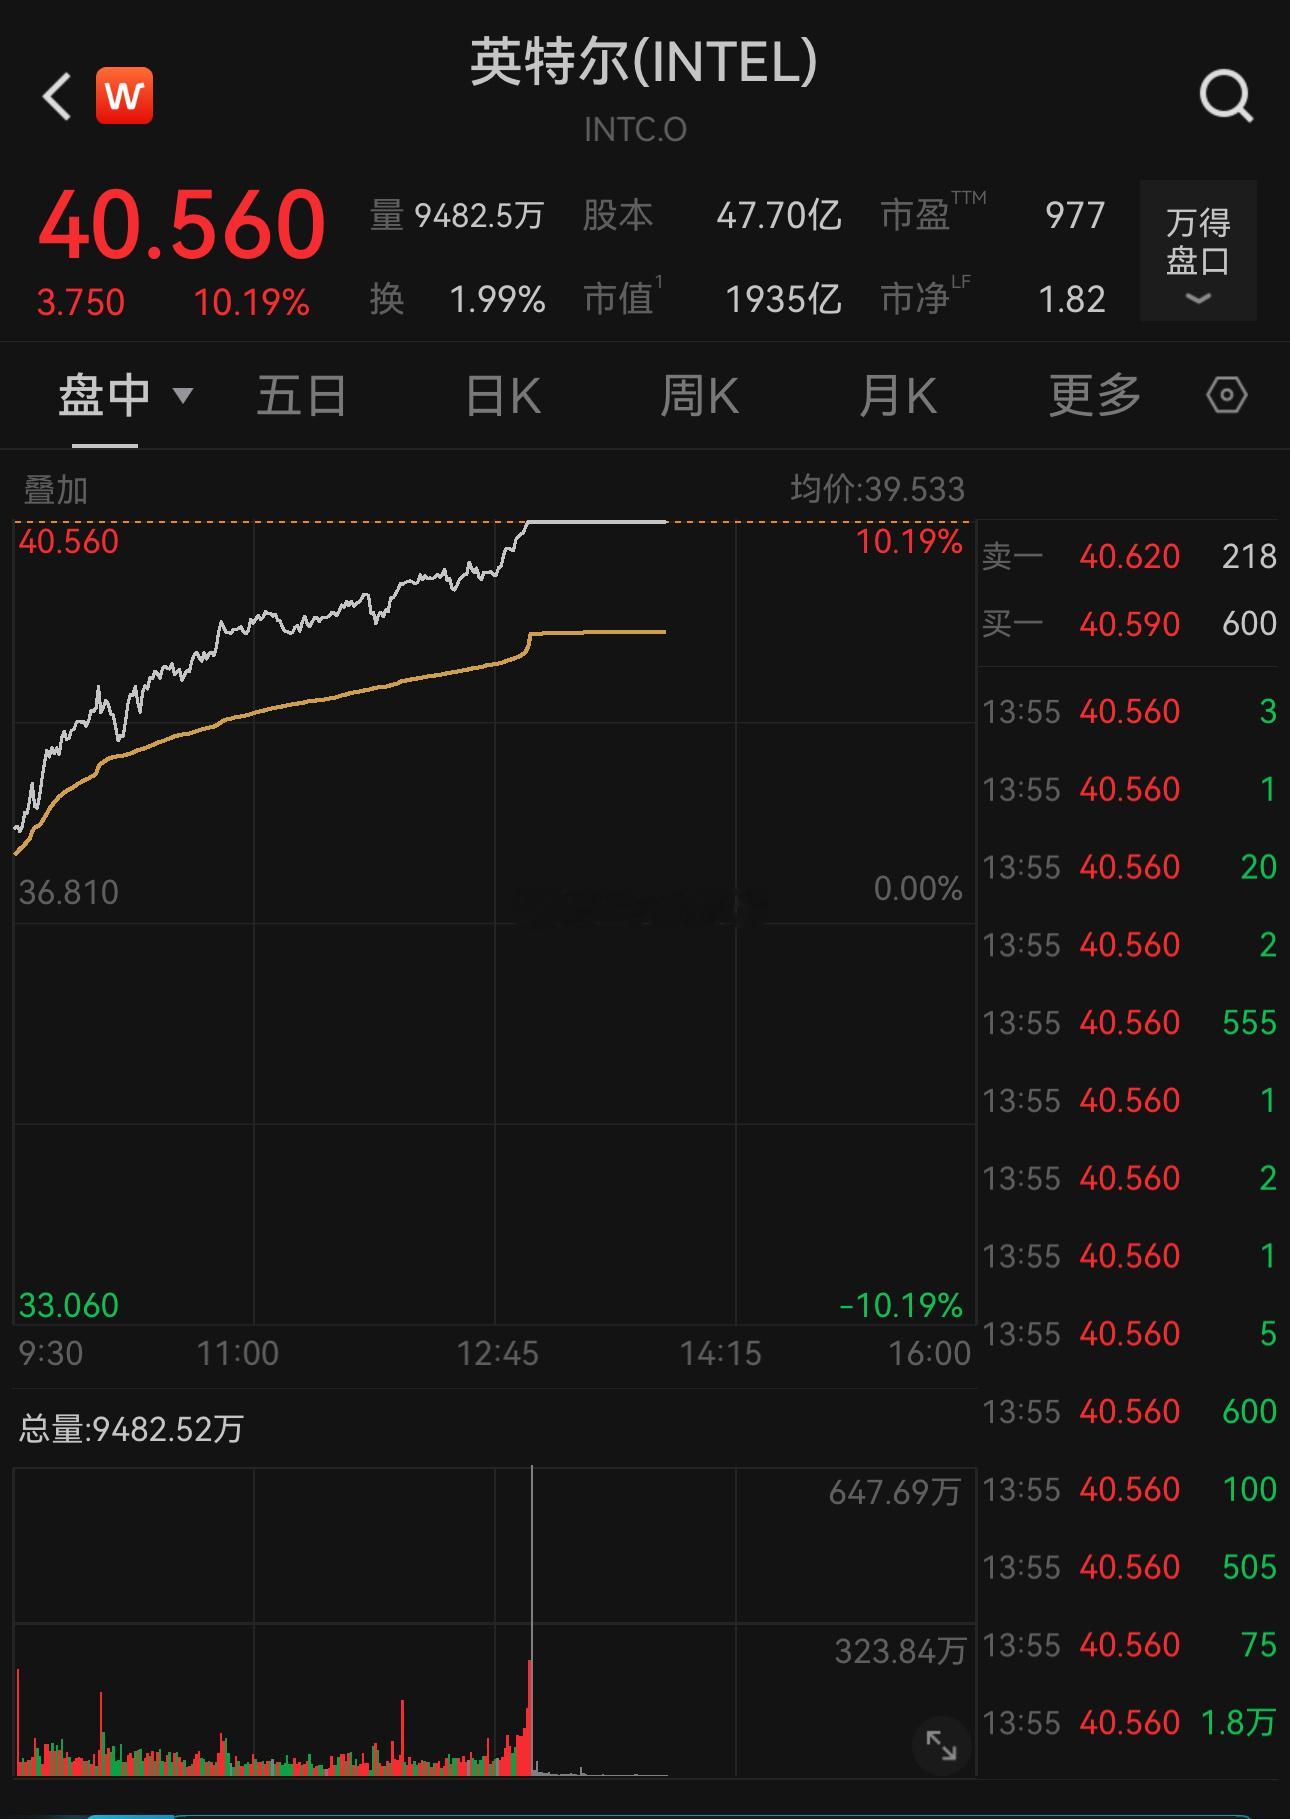Viewport: 1290px width, 1819px height.
Task: Tap the current price 40.560
Action: tap(182, 224)
